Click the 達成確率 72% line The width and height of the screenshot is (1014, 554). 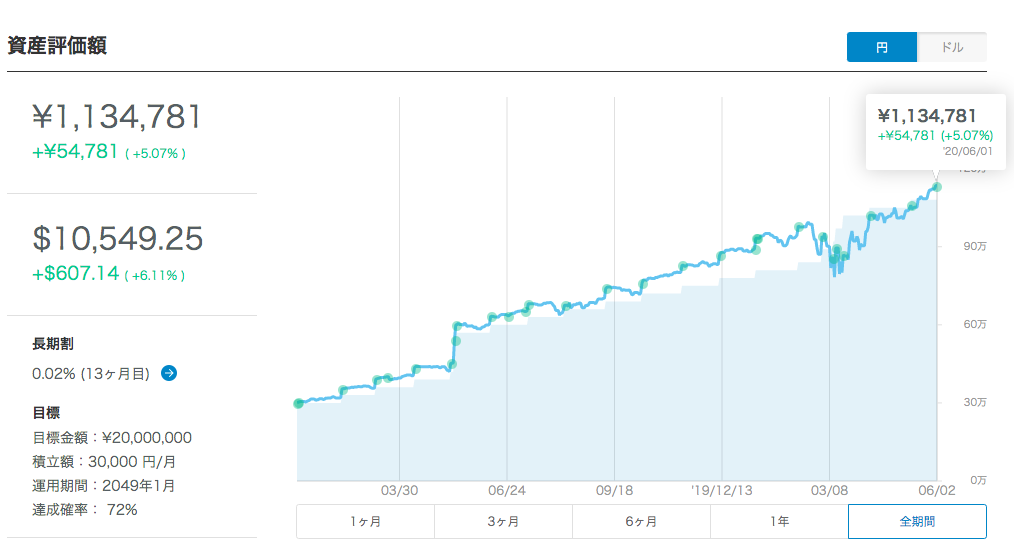tap(85, 509)
